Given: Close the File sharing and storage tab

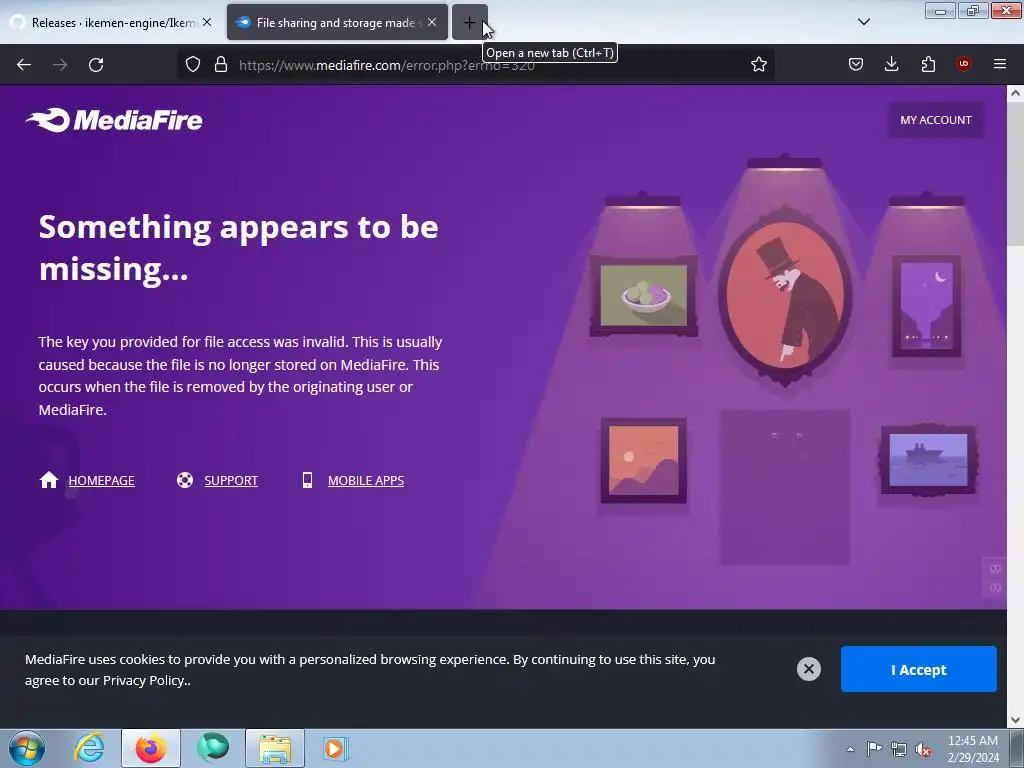Looking at the screenshot, I should (432, 22).
